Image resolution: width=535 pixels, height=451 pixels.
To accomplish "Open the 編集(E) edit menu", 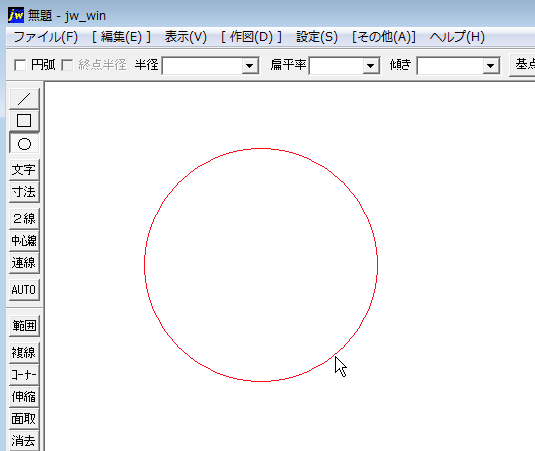I will point(121,37).
